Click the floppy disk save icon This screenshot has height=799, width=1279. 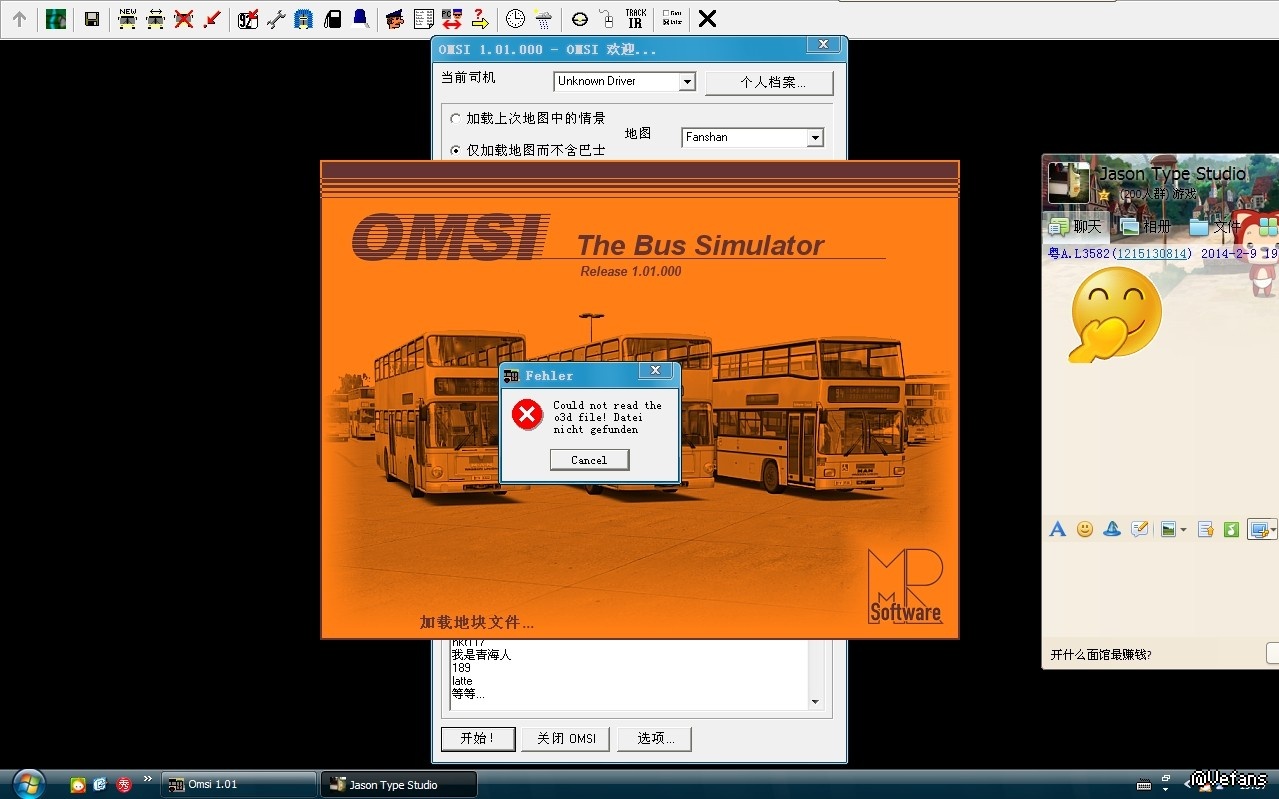(x=91, y=19)
